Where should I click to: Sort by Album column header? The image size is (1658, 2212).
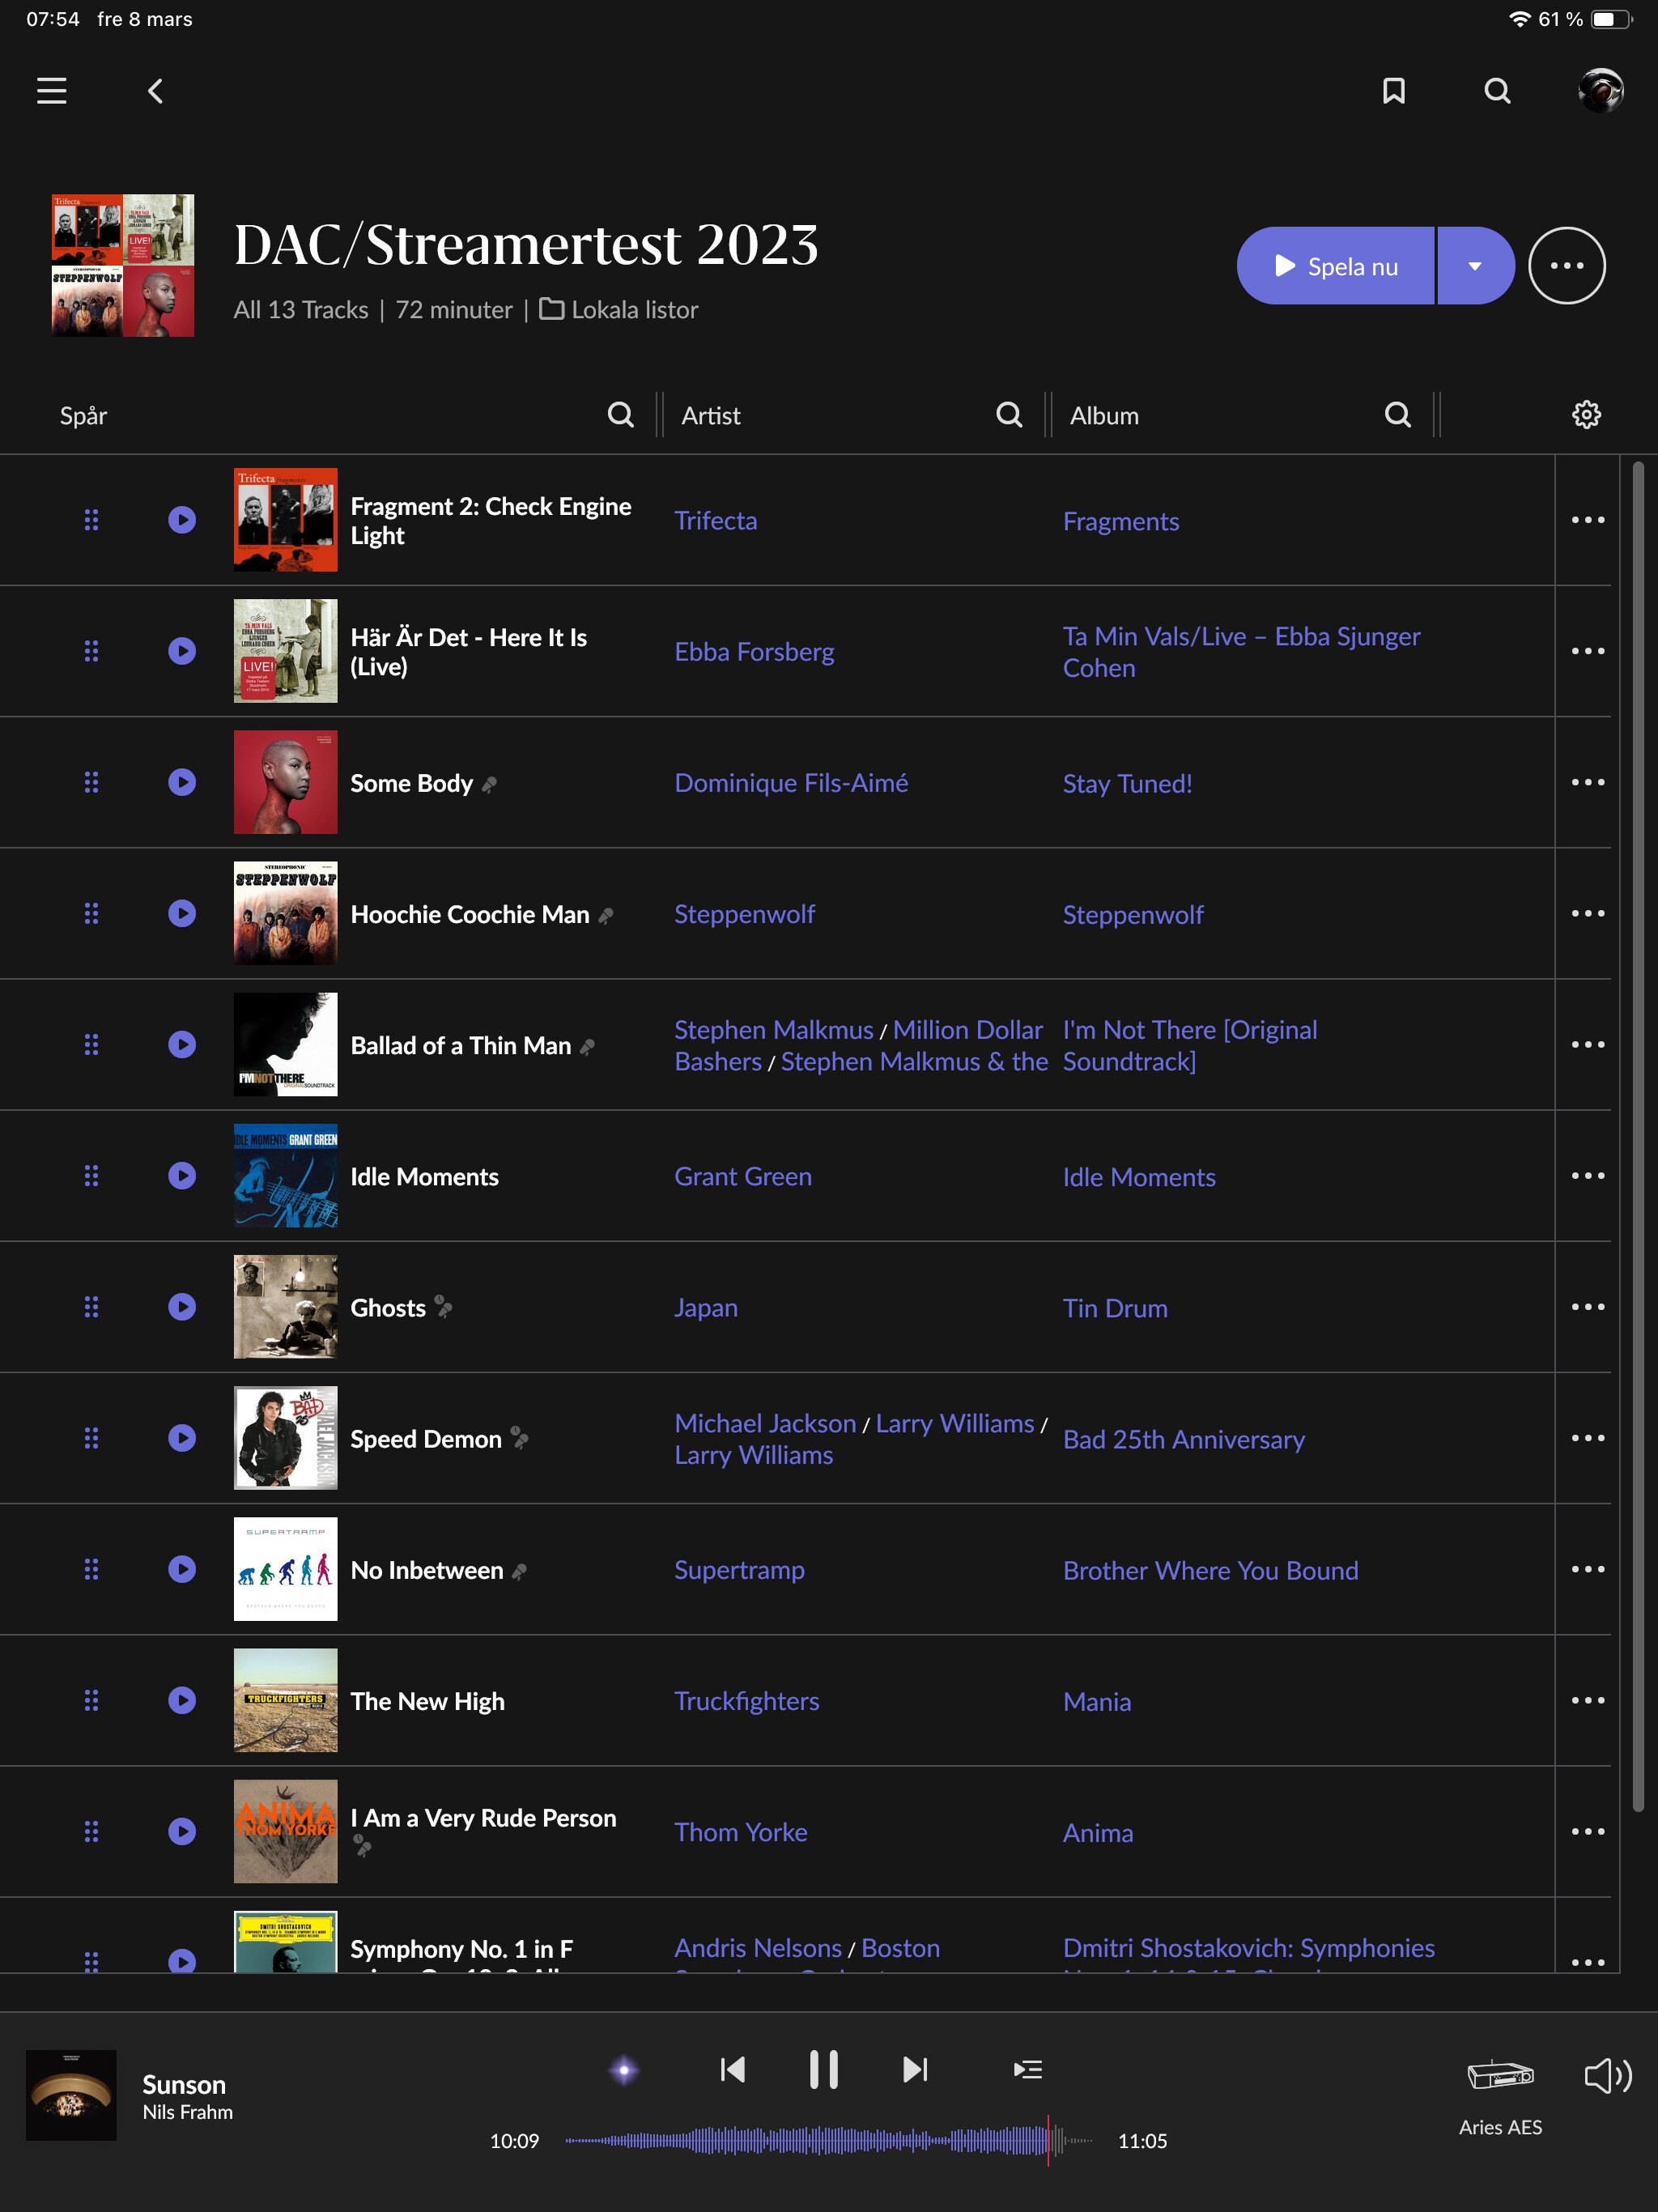click(1104, 415)
